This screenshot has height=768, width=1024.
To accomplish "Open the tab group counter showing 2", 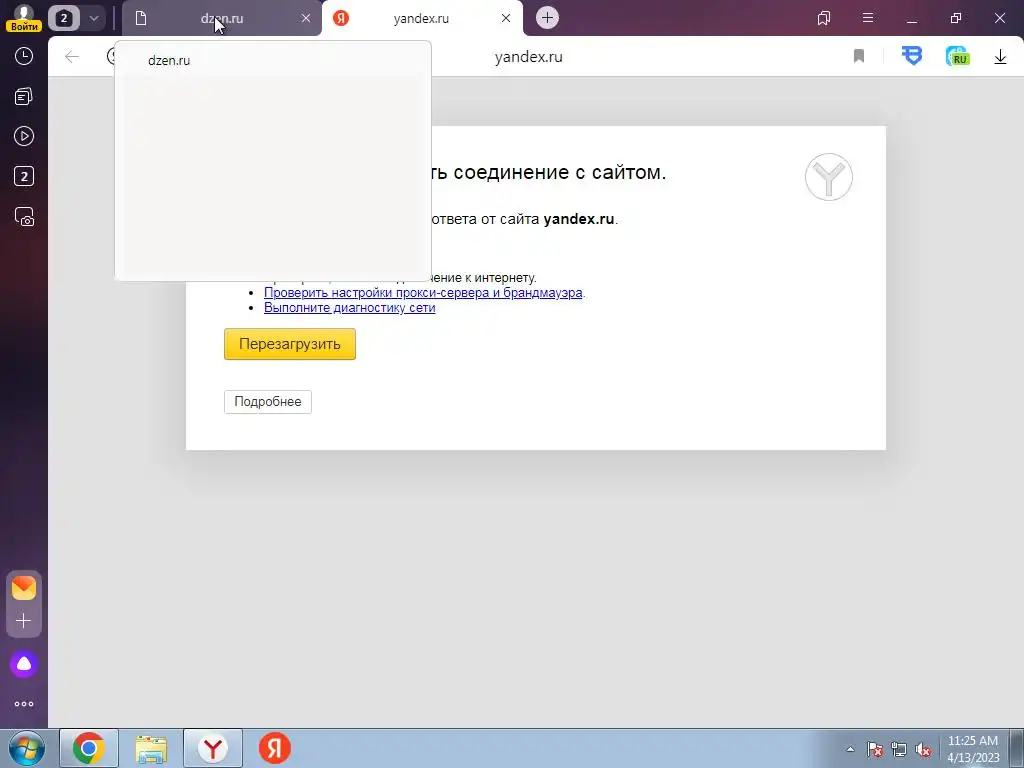I will pyautogui.click(x=63, y=18).
